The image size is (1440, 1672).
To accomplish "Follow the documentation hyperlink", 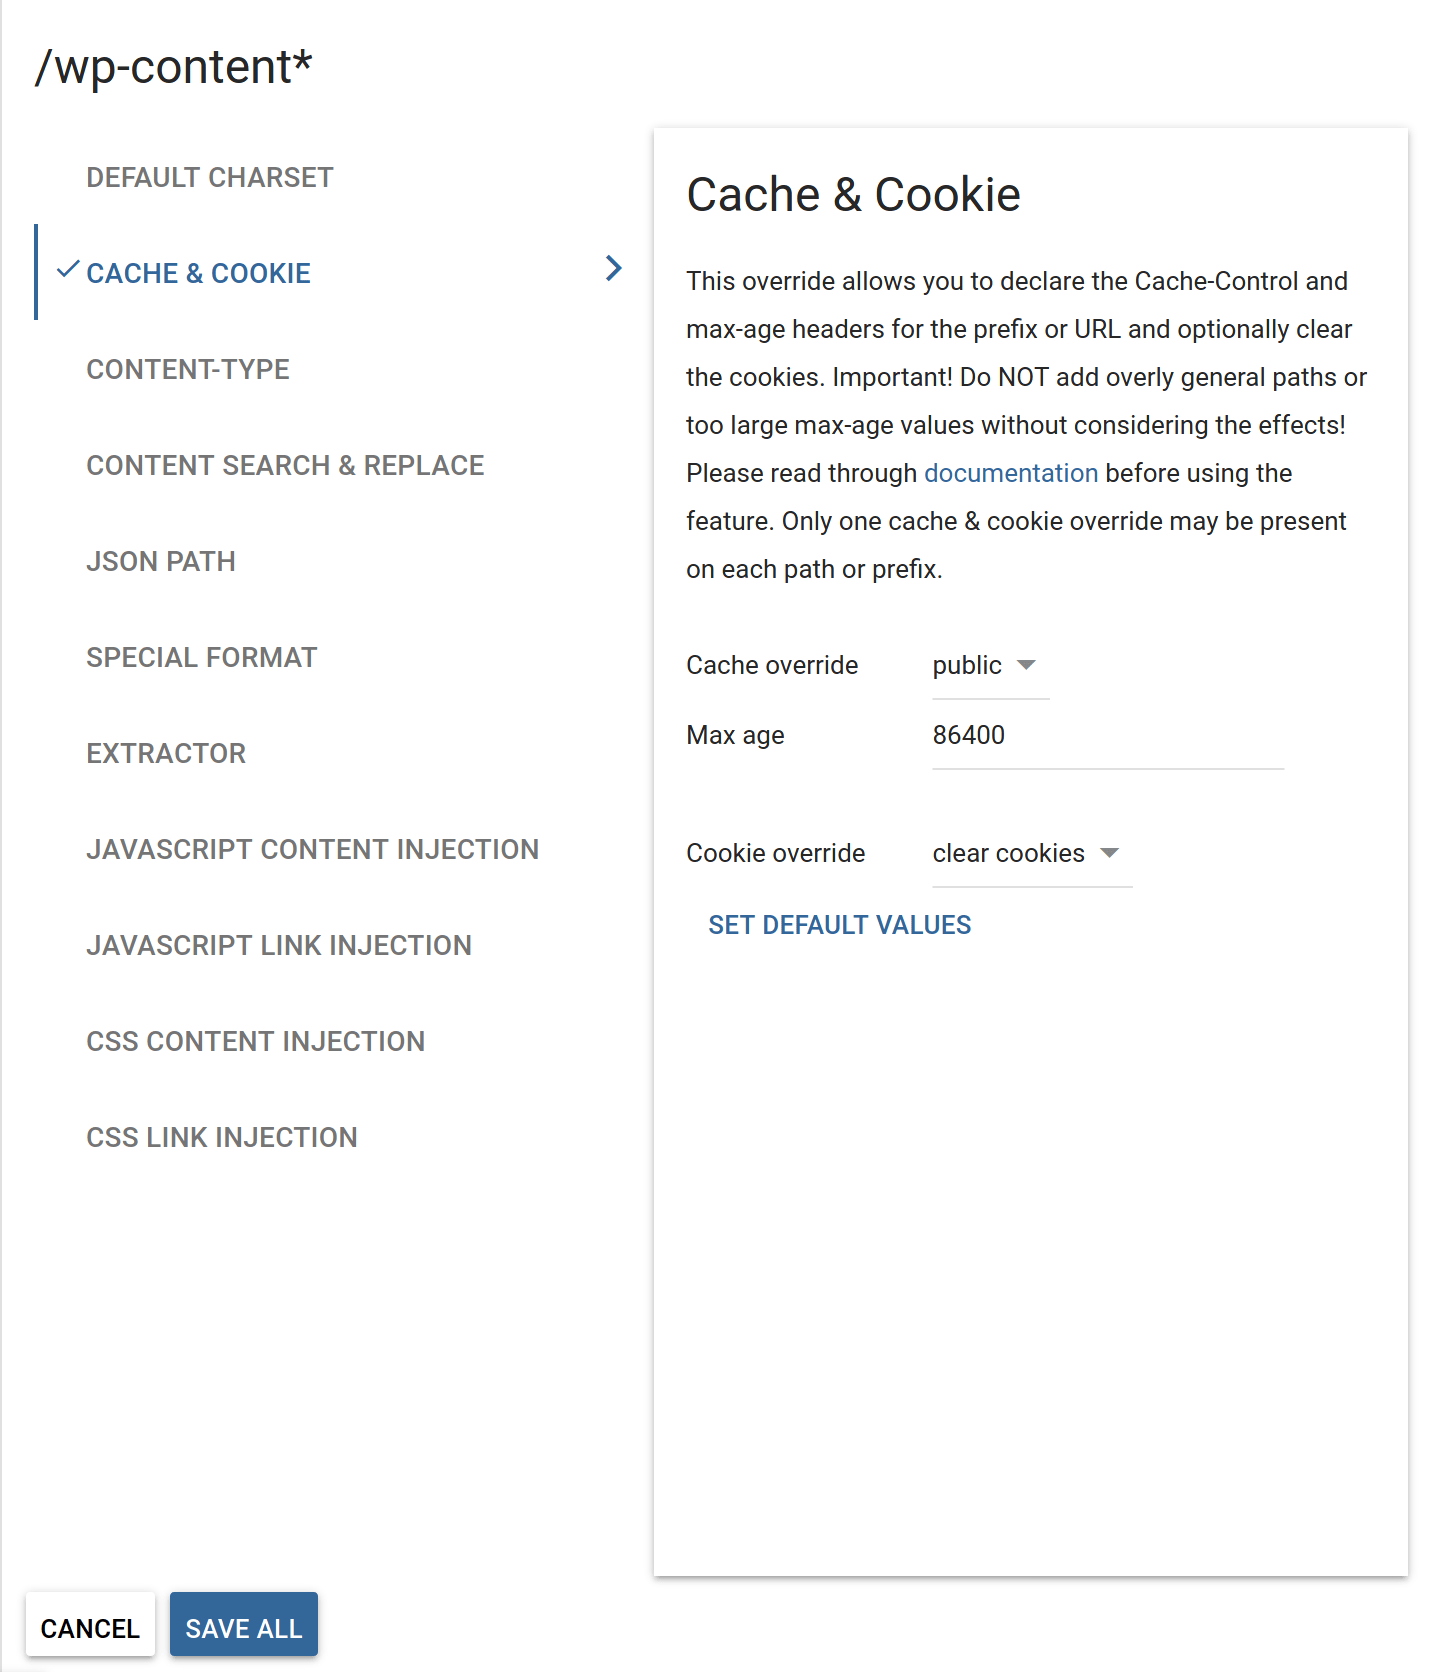I will pos(1011,473).
